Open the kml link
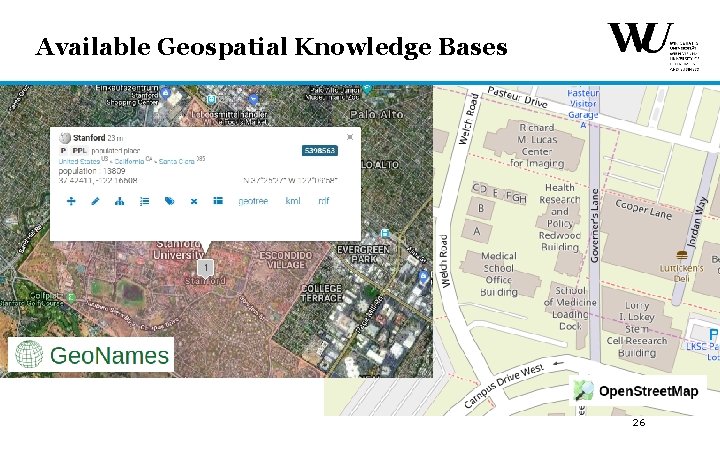 click(292, 201)
